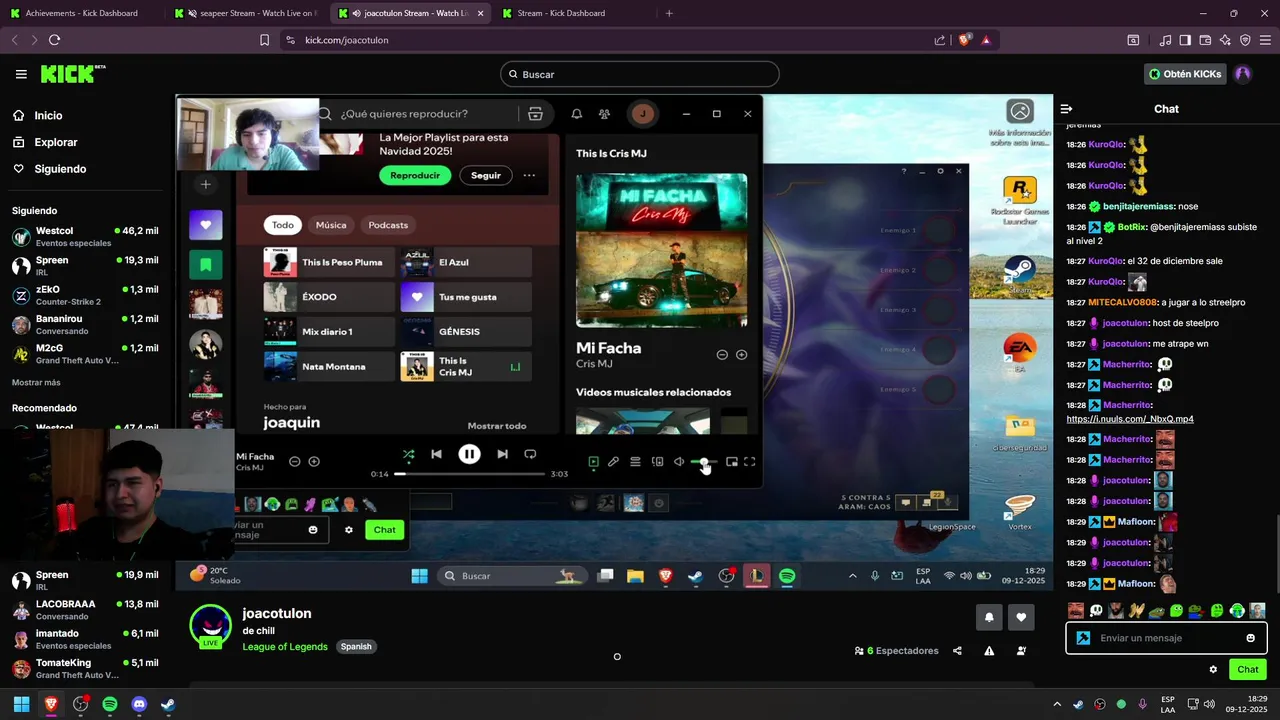Screen dimensions: 1280x720
Task: Expand followed list with Mostrar más
Action: click(36, 383)
